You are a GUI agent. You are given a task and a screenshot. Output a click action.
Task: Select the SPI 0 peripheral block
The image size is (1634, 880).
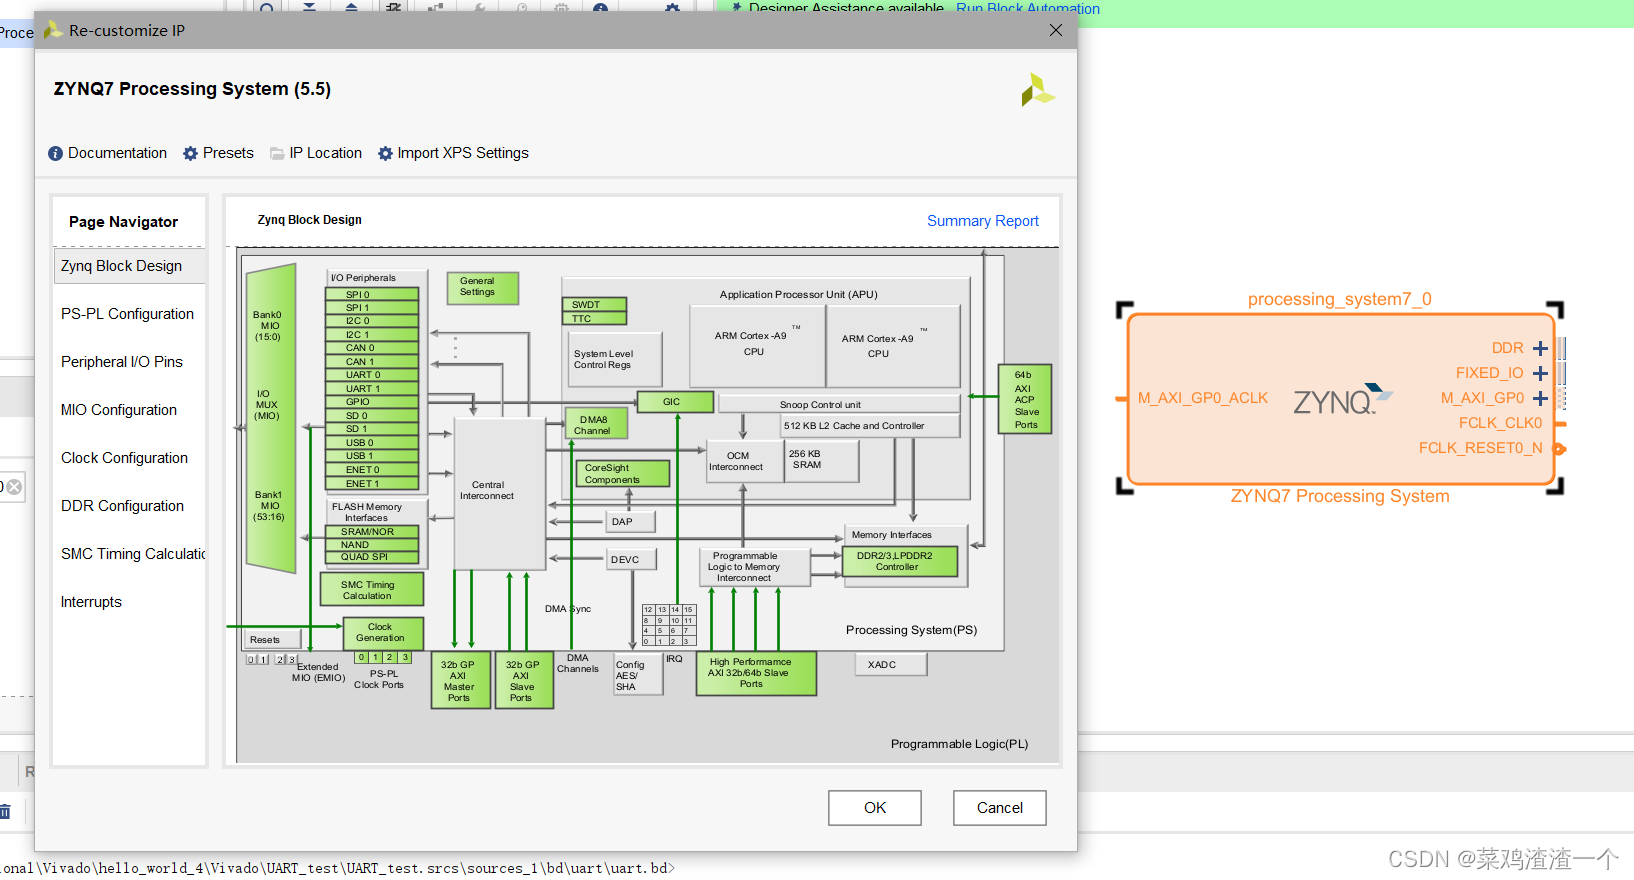[x=372, y=295]
